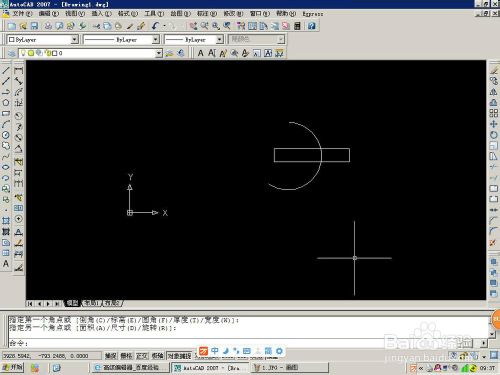Open the 编辑 (Edit) menu
Screen dimensions: 500x375
(49, 14)
